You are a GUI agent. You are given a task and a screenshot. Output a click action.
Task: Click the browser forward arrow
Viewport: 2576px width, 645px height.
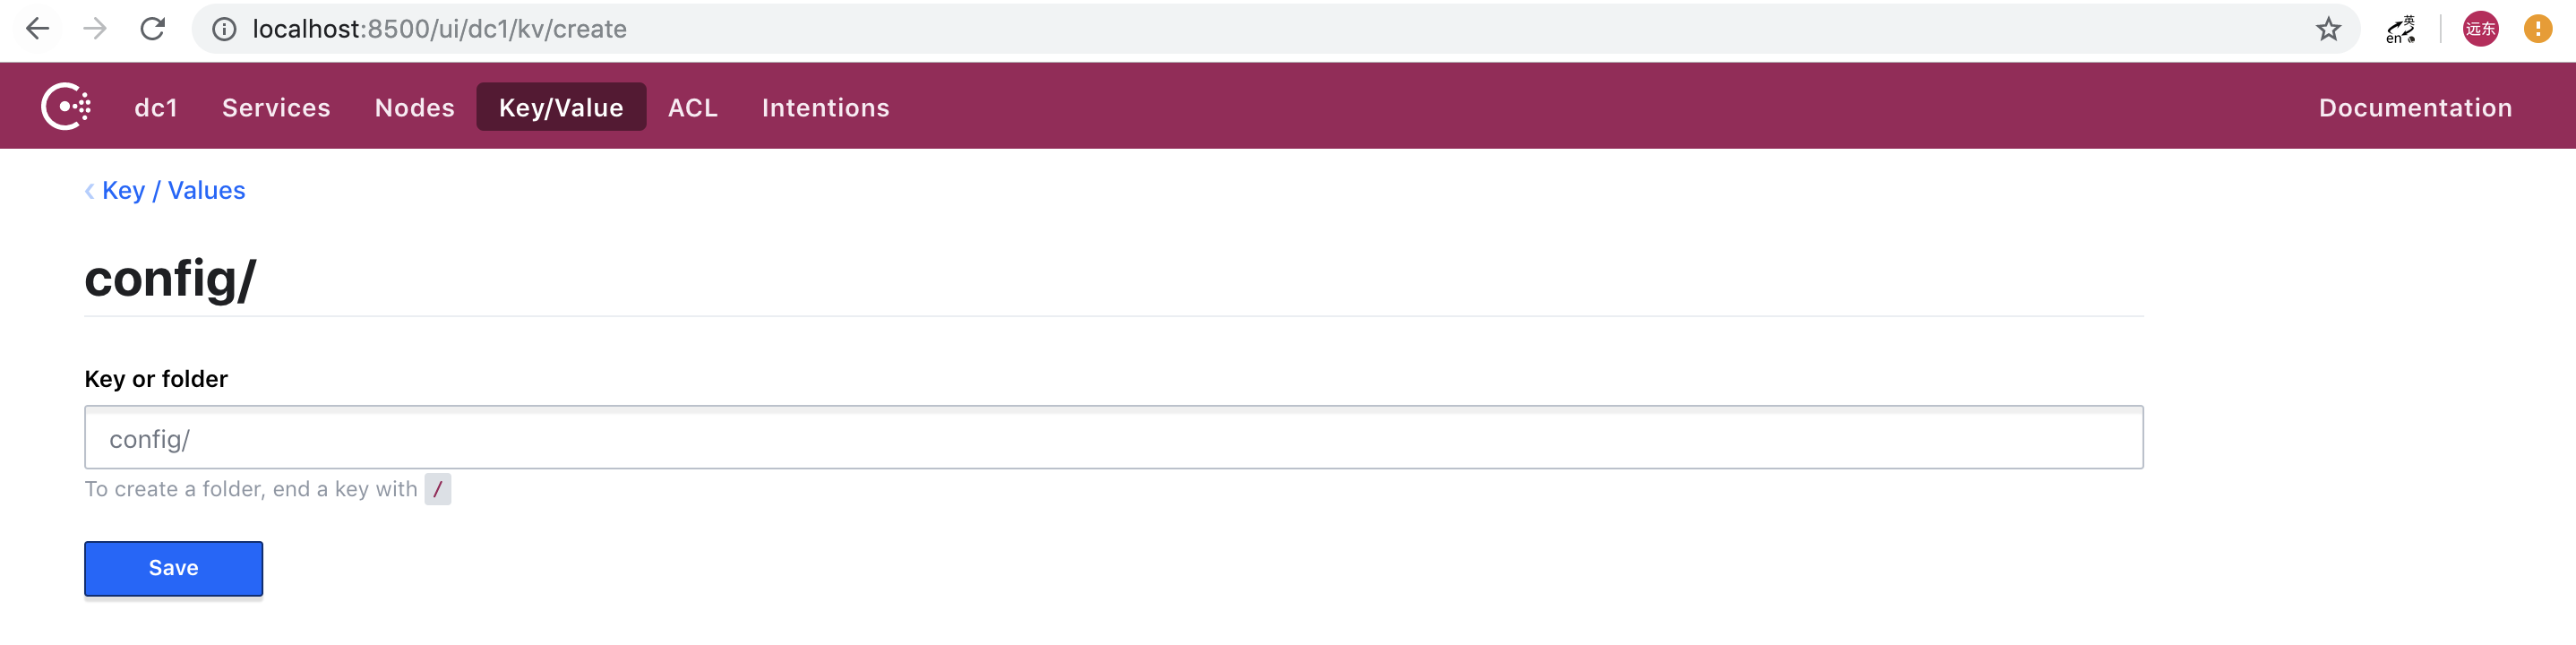click(x=95, y=29)
